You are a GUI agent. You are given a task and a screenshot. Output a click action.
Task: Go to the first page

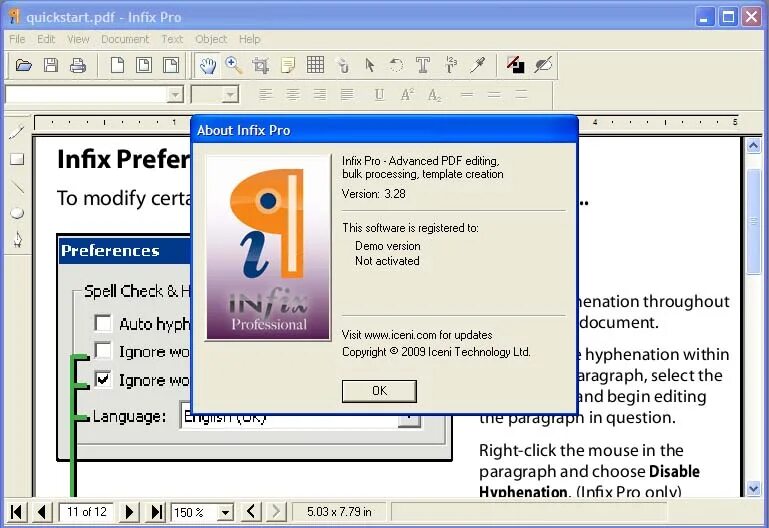pyautogui.click(x=16, y=512)
